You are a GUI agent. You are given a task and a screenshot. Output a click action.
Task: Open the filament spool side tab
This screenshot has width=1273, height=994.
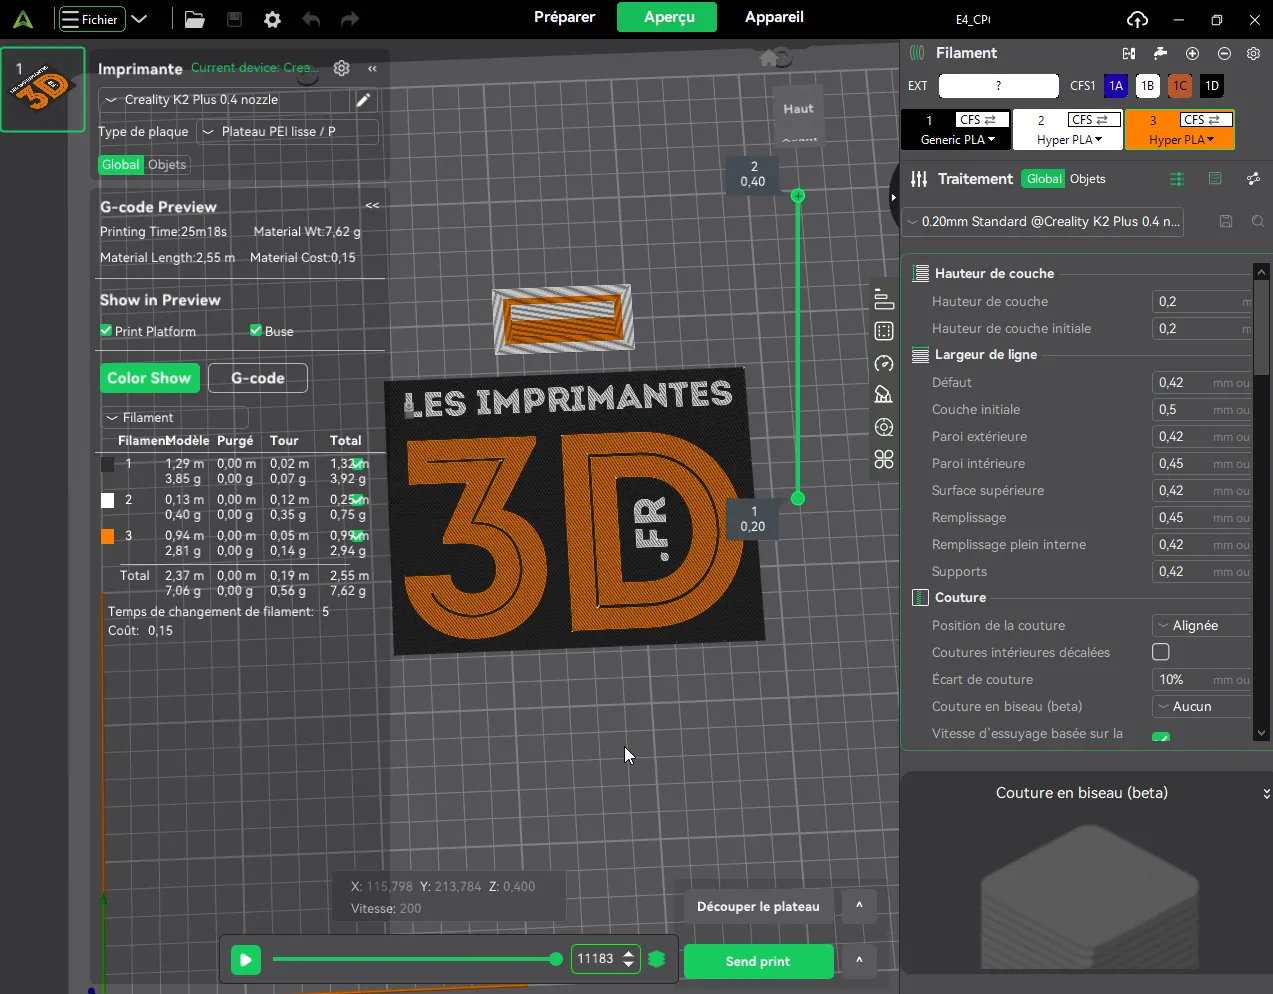coord(883,427)
